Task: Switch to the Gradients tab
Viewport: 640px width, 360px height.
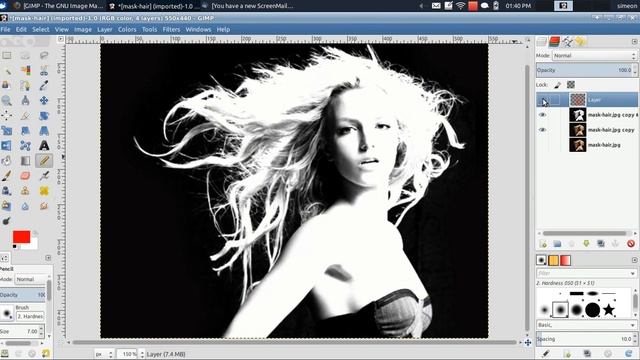Action: click(x=565, y=260)
